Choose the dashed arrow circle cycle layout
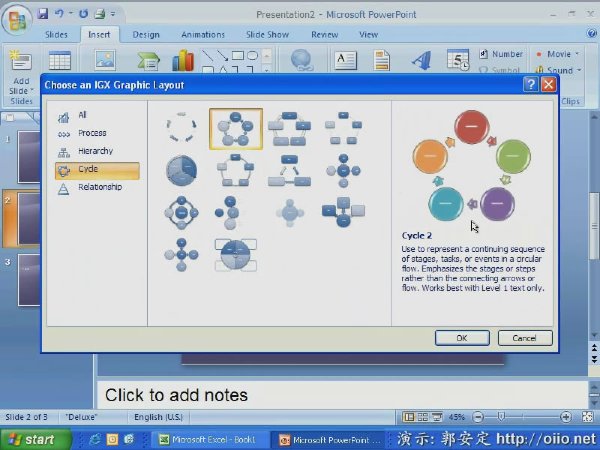Image resolution: width=600 pixels, height=450 pixels. (x=181, y=128)
